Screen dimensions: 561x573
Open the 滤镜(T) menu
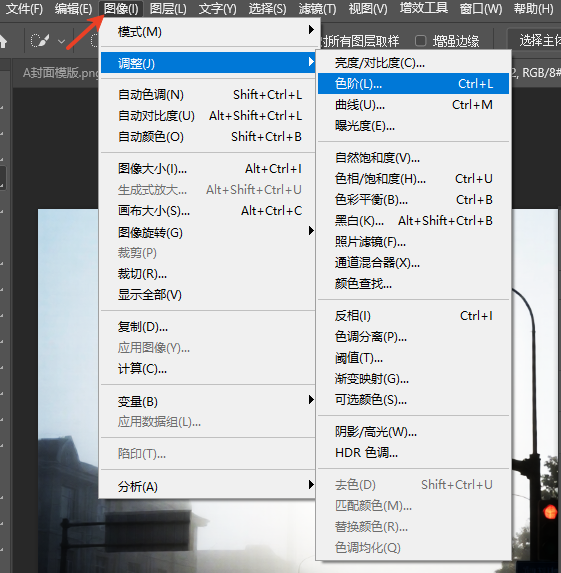click(x=317, y=8)
